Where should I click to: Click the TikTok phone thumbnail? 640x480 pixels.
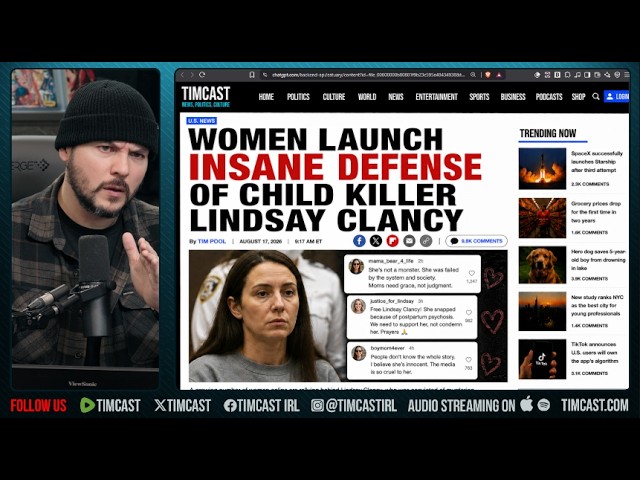coord(542,359)
